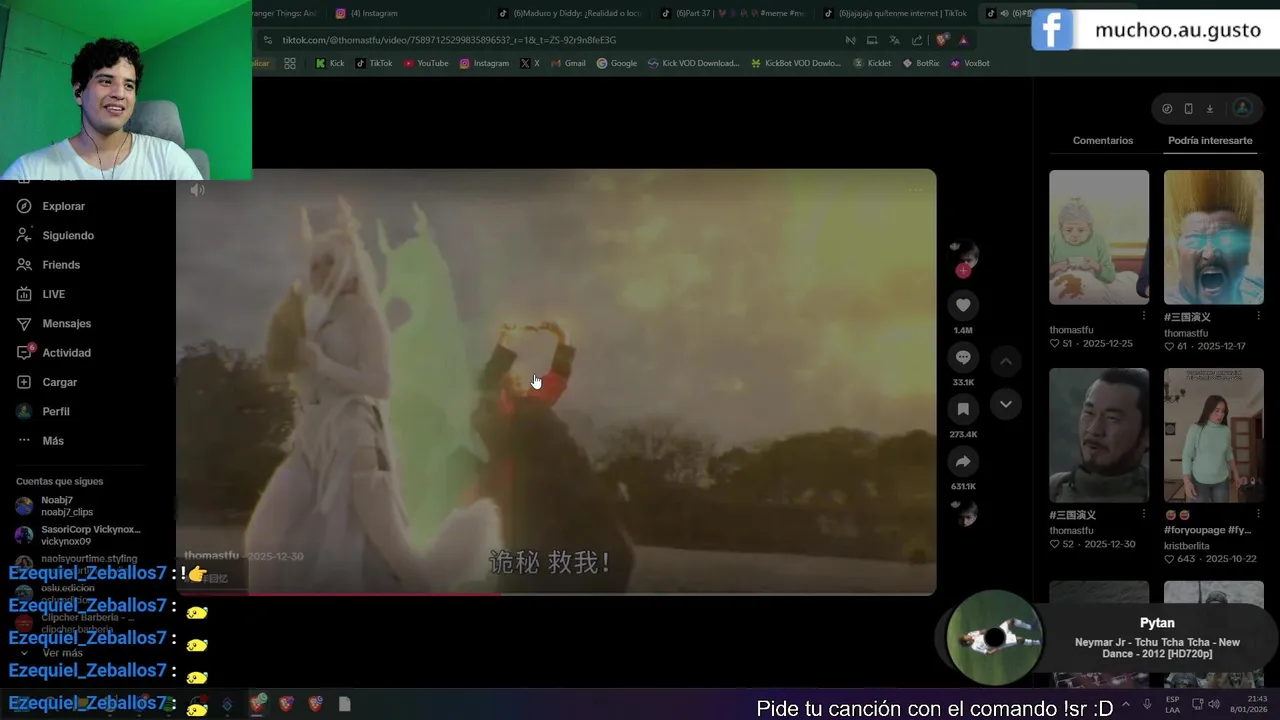Viewport: 1280px width, 720px height.
Task: Open options for video dated 2025-12-30
Action: pyautogui.click(x=1144, y=514)
